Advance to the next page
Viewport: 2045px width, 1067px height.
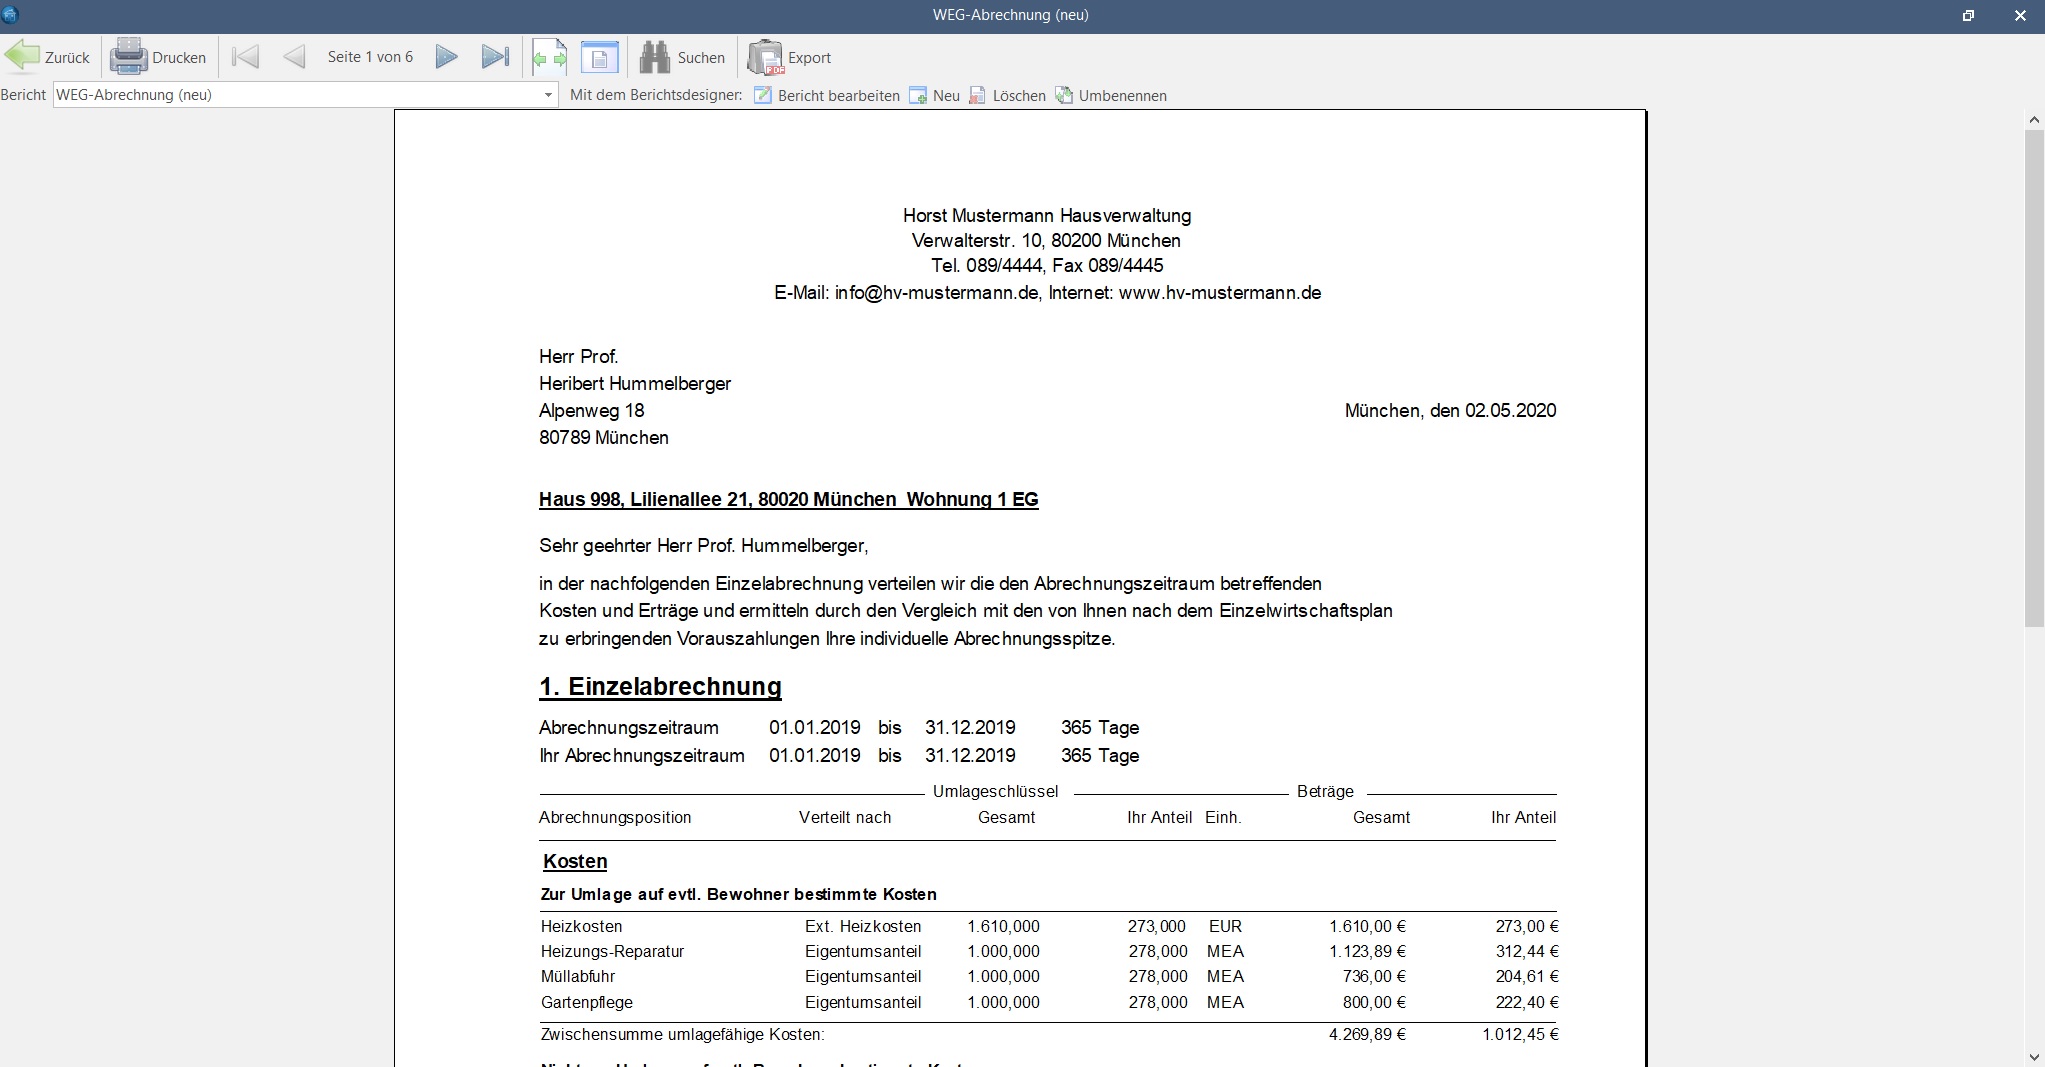point(447,57)
